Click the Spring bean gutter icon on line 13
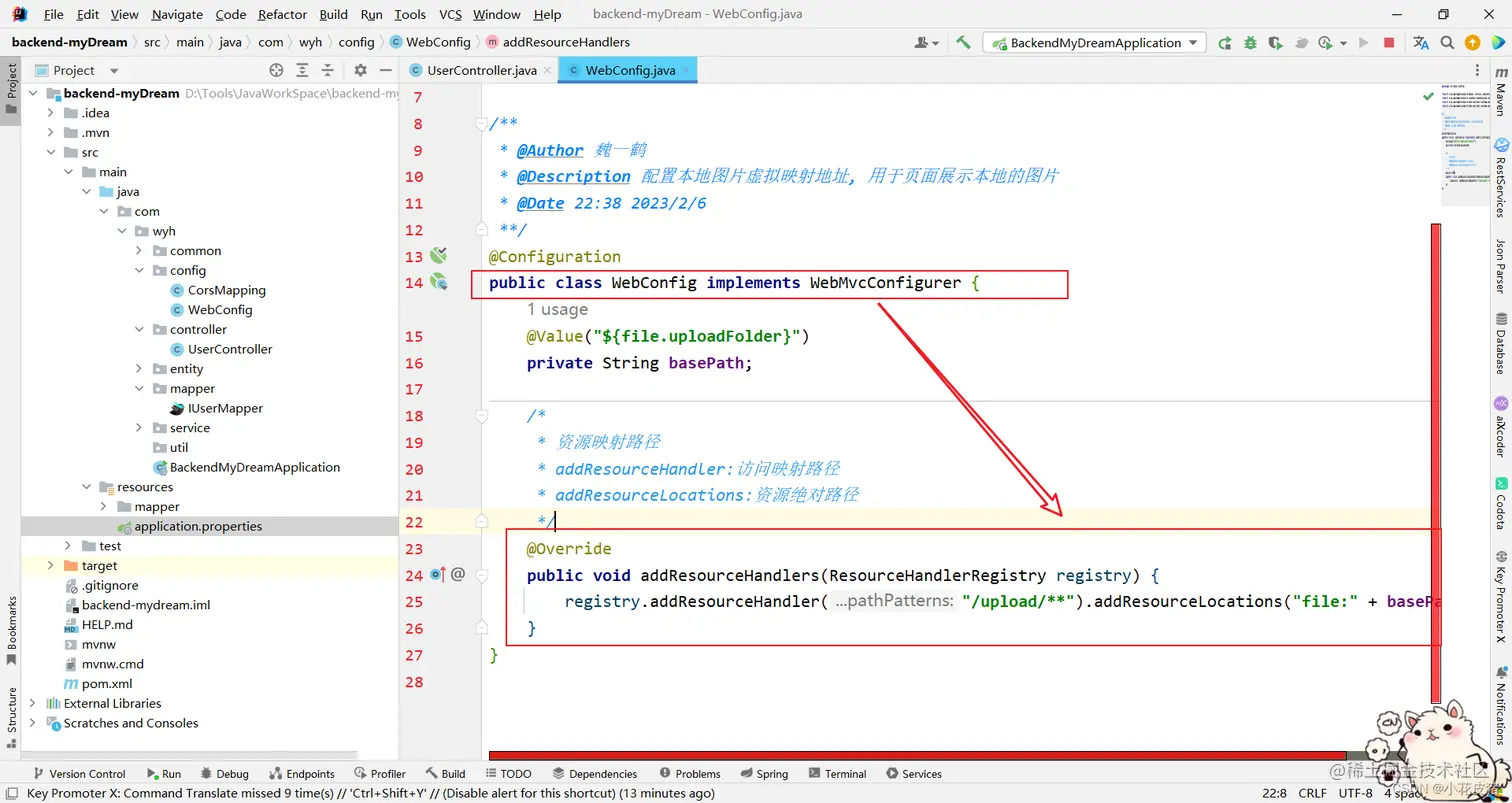This screenshot has width=1512, height=803. 438,255
